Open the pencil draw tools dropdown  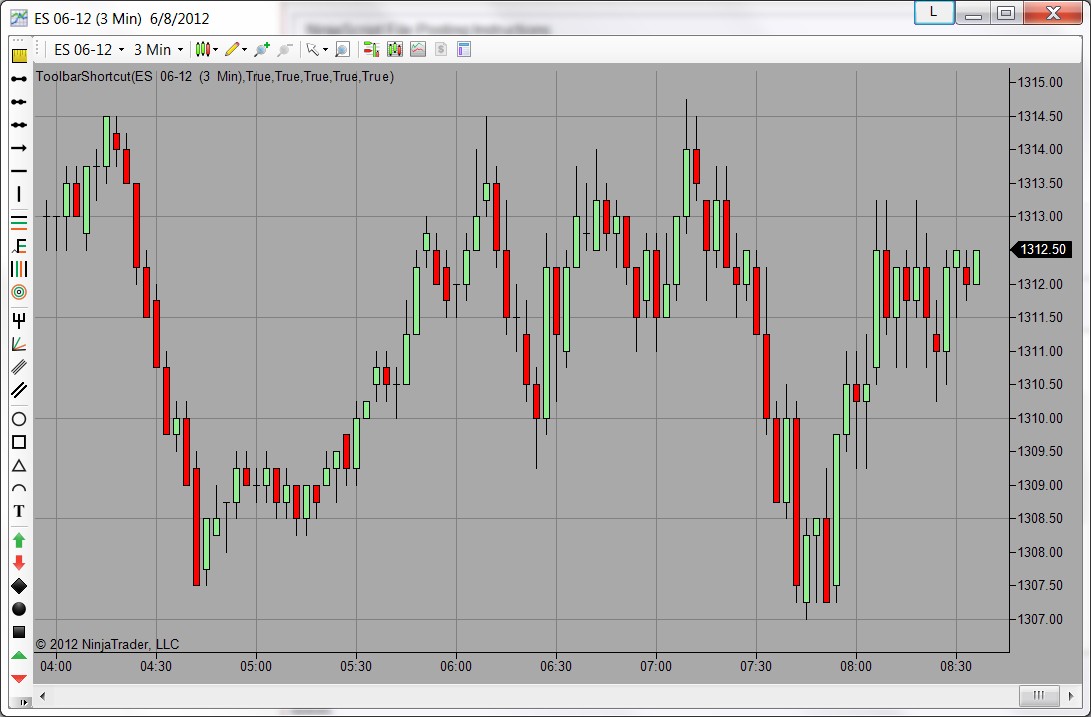[236, 49]
